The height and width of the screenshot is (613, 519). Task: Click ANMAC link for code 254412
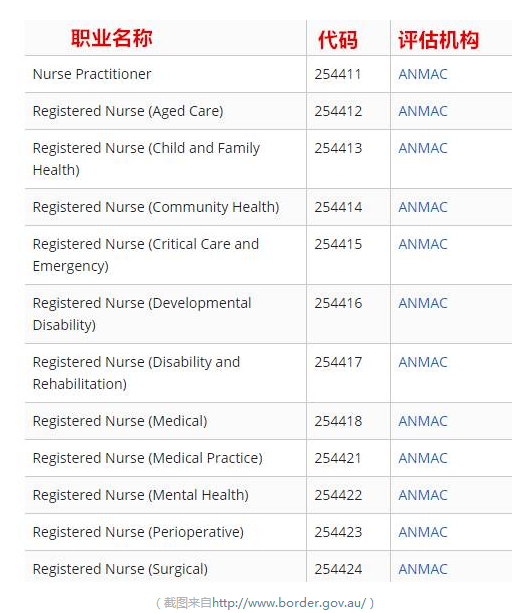click(x=422, y=111)
